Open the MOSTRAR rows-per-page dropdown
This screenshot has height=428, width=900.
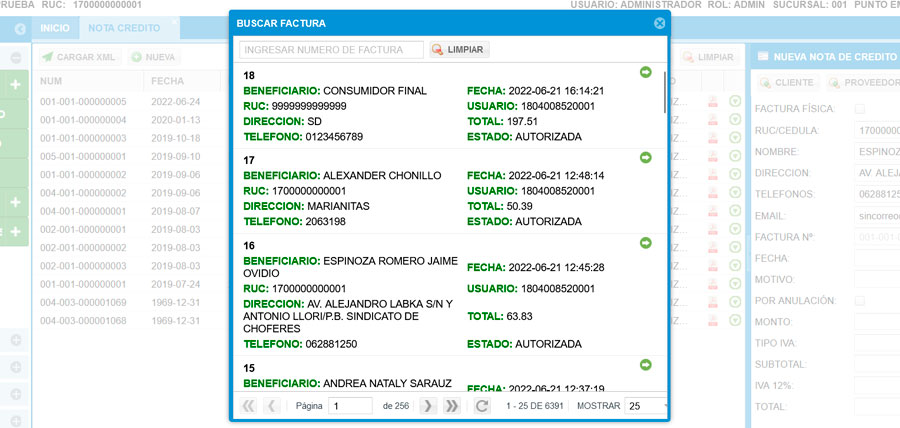click(646, 406)
